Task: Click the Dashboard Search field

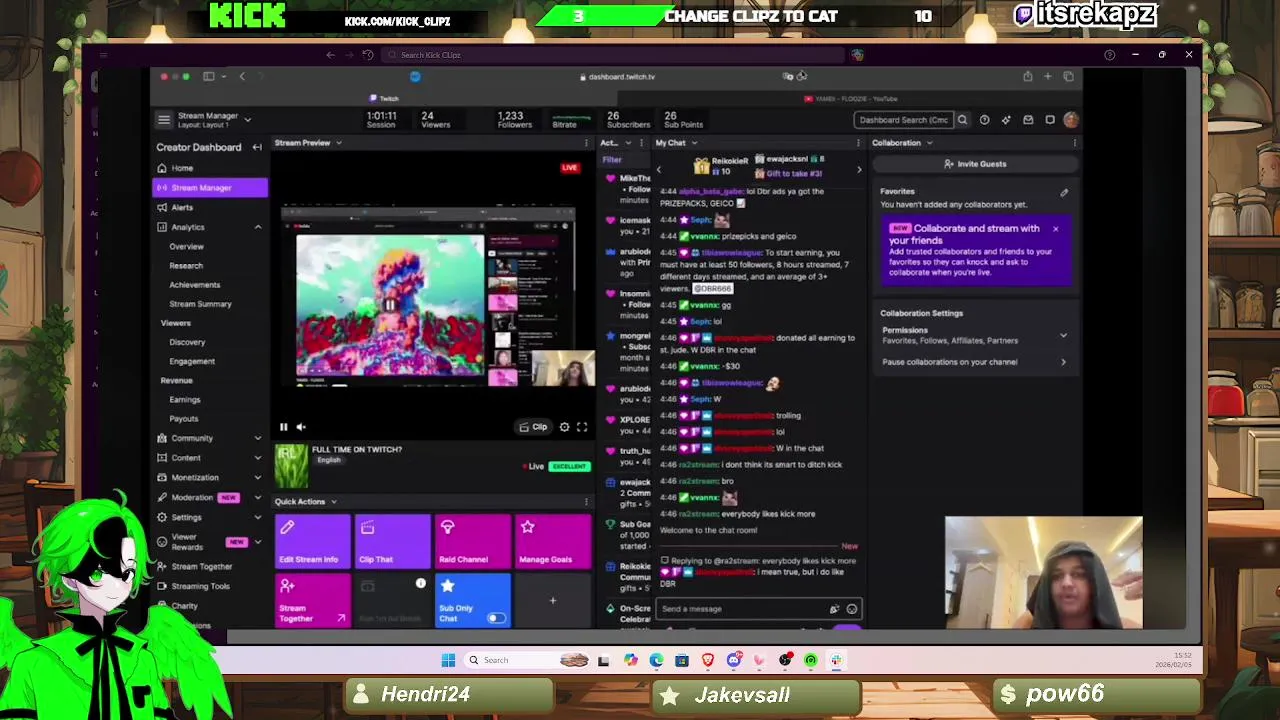Action: pos(903,120)
